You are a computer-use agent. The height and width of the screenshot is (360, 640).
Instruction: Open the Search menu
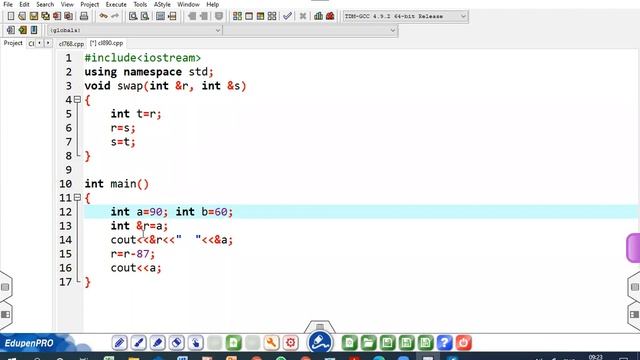tap(45, 4)
